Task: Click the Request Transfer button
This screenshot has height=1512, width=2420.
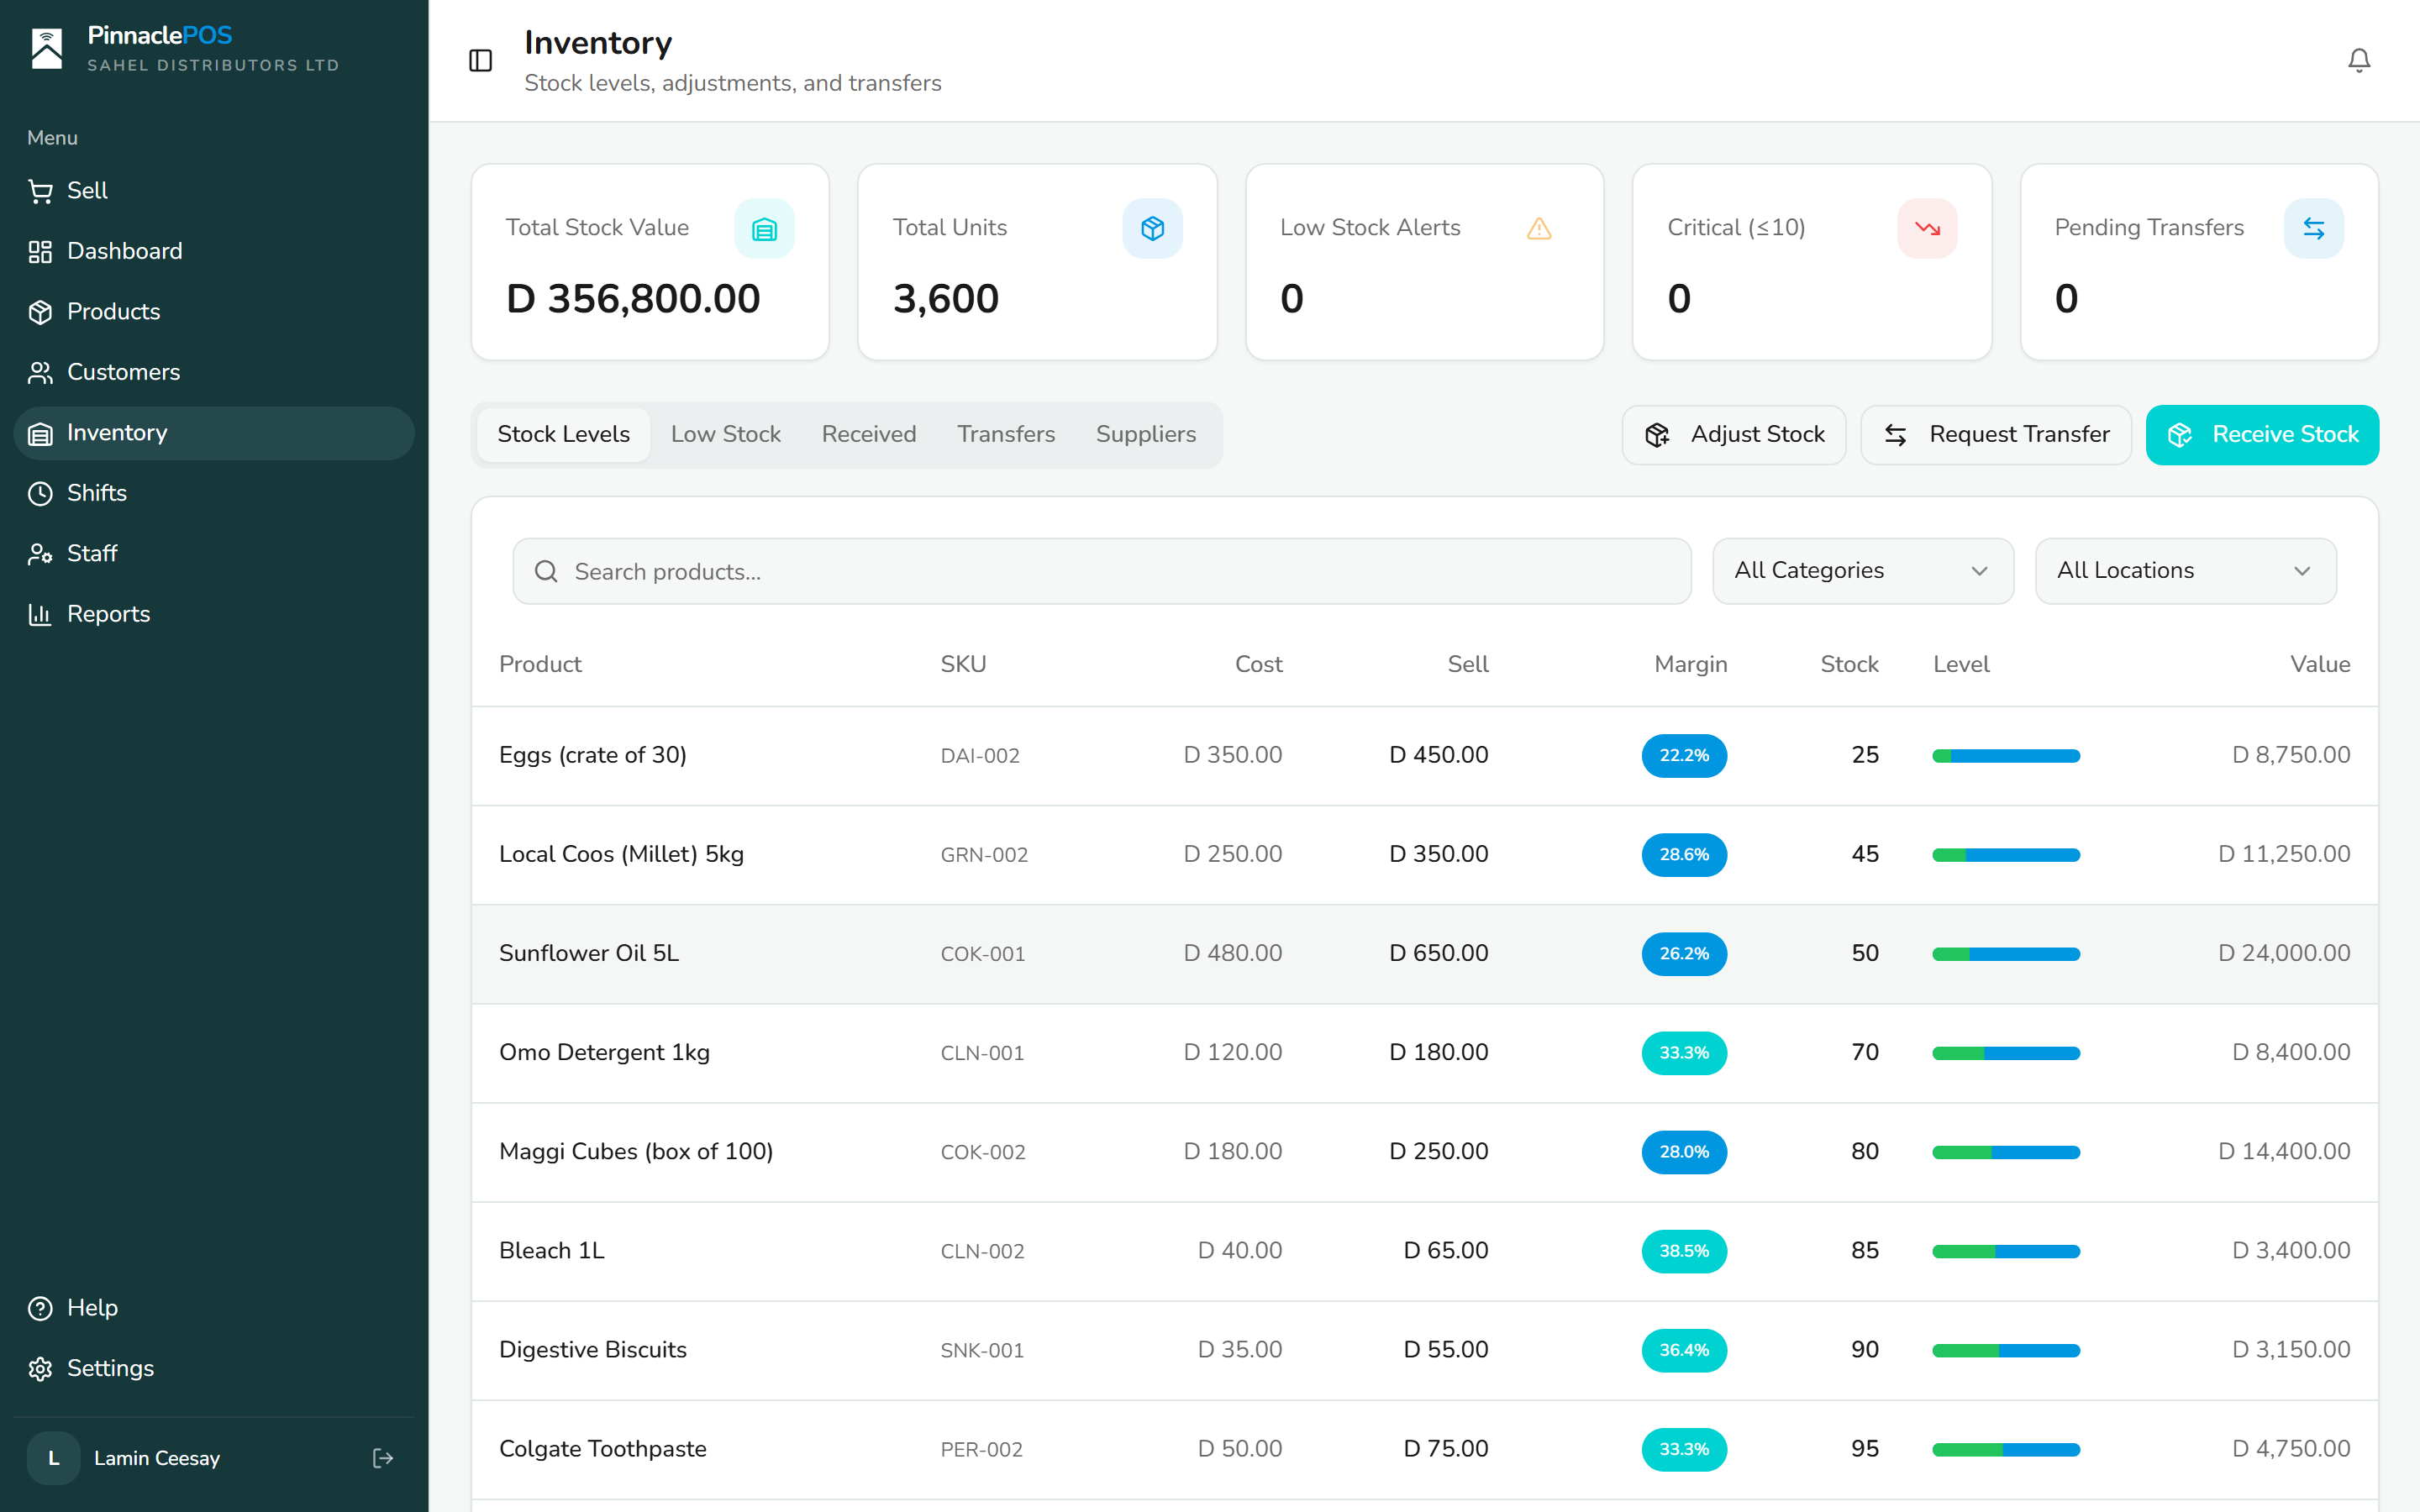Action: point(1995,434)
